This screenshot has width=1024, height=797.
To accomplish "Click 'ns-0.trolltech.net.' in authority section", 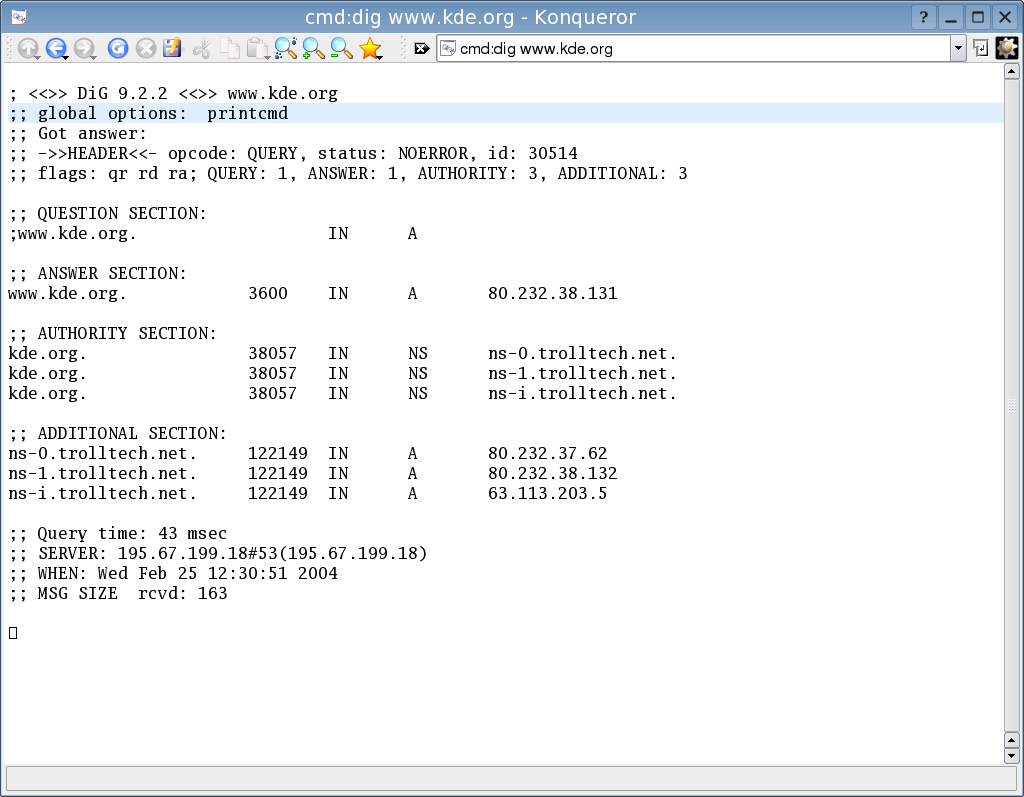I will (x=583, y=353).
